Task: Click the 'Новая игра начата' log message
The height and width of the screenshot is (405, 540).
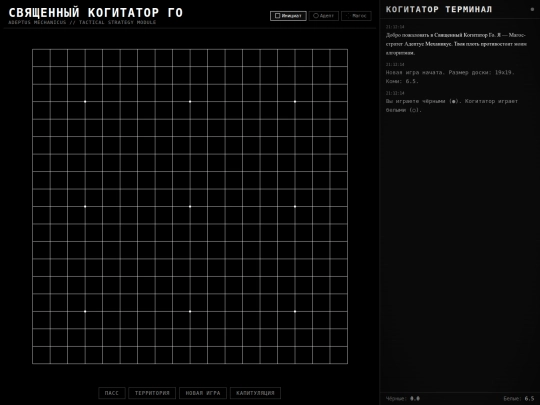Action: click(450, 77)
